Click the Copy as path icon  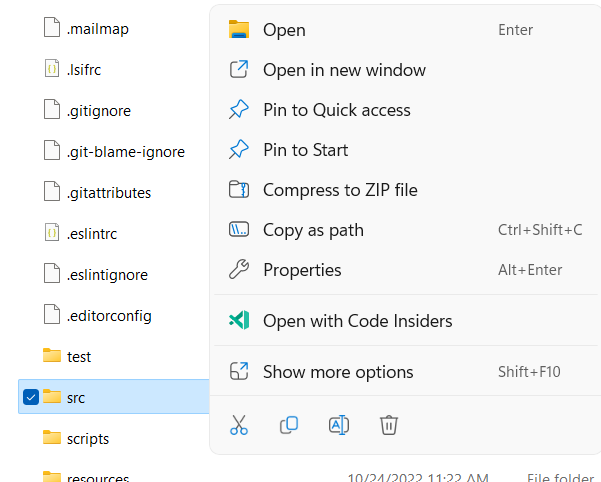pos(239,230)
